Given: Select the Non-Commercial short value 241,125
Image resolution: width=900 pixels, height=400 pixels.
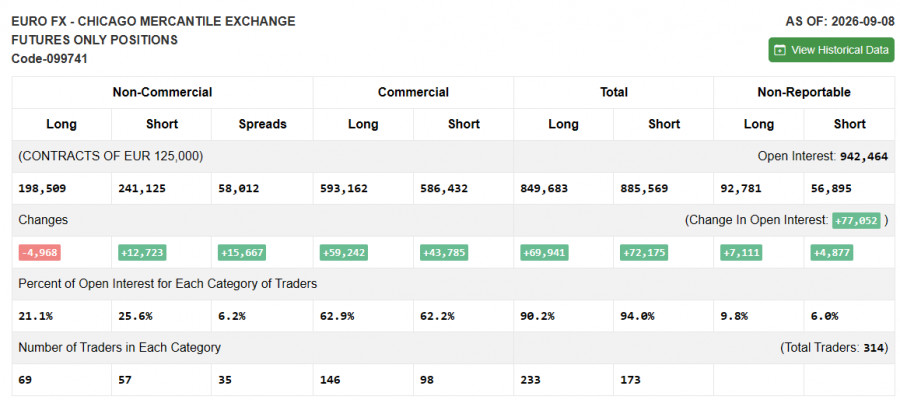Looking at the screenshot, I should click(142, 188).
